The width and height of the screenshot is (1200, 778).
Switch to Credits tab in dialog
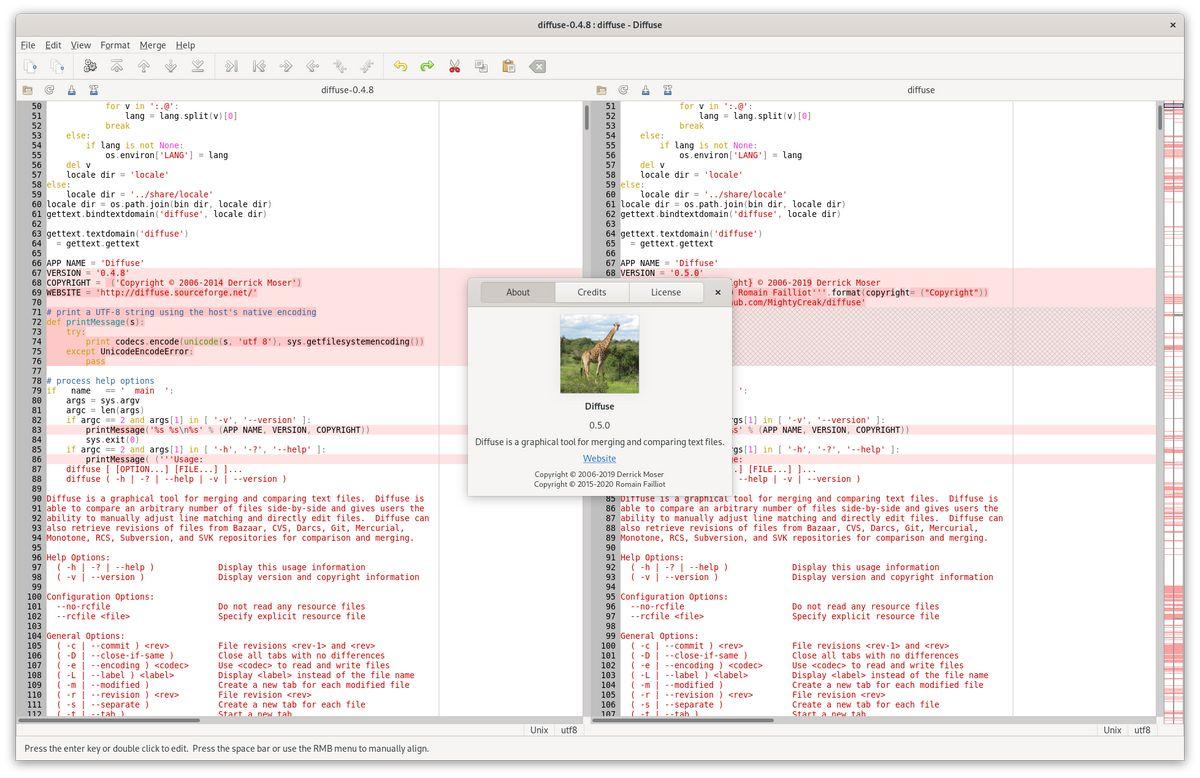(592, 292)
